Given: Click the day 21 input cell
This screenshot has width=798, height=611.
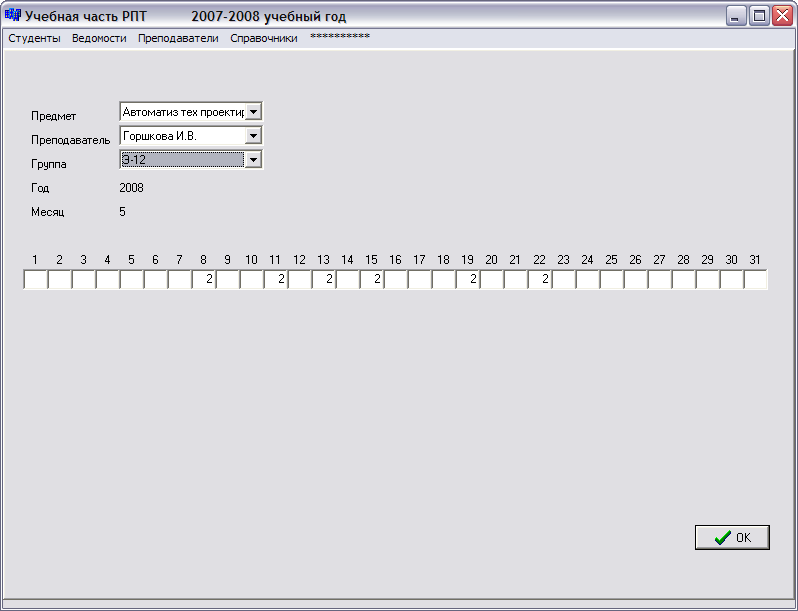Looking at the screenshot, I should 516,279.
